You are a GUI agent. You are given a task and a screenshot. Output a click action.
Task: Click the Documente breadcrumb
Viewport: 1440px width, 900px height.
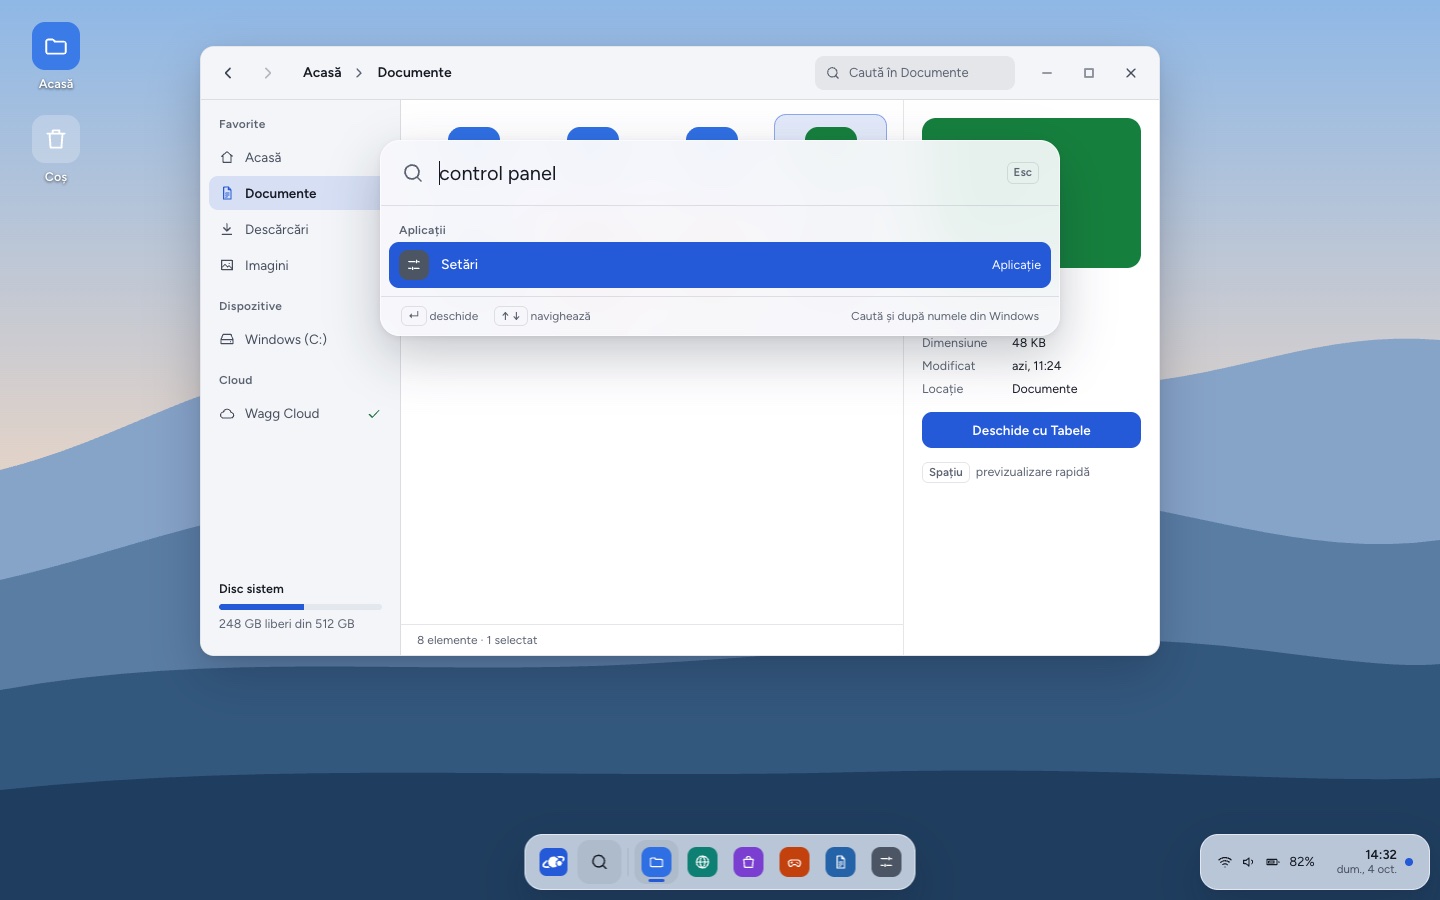pyautogui.click(x=414, y=73)
